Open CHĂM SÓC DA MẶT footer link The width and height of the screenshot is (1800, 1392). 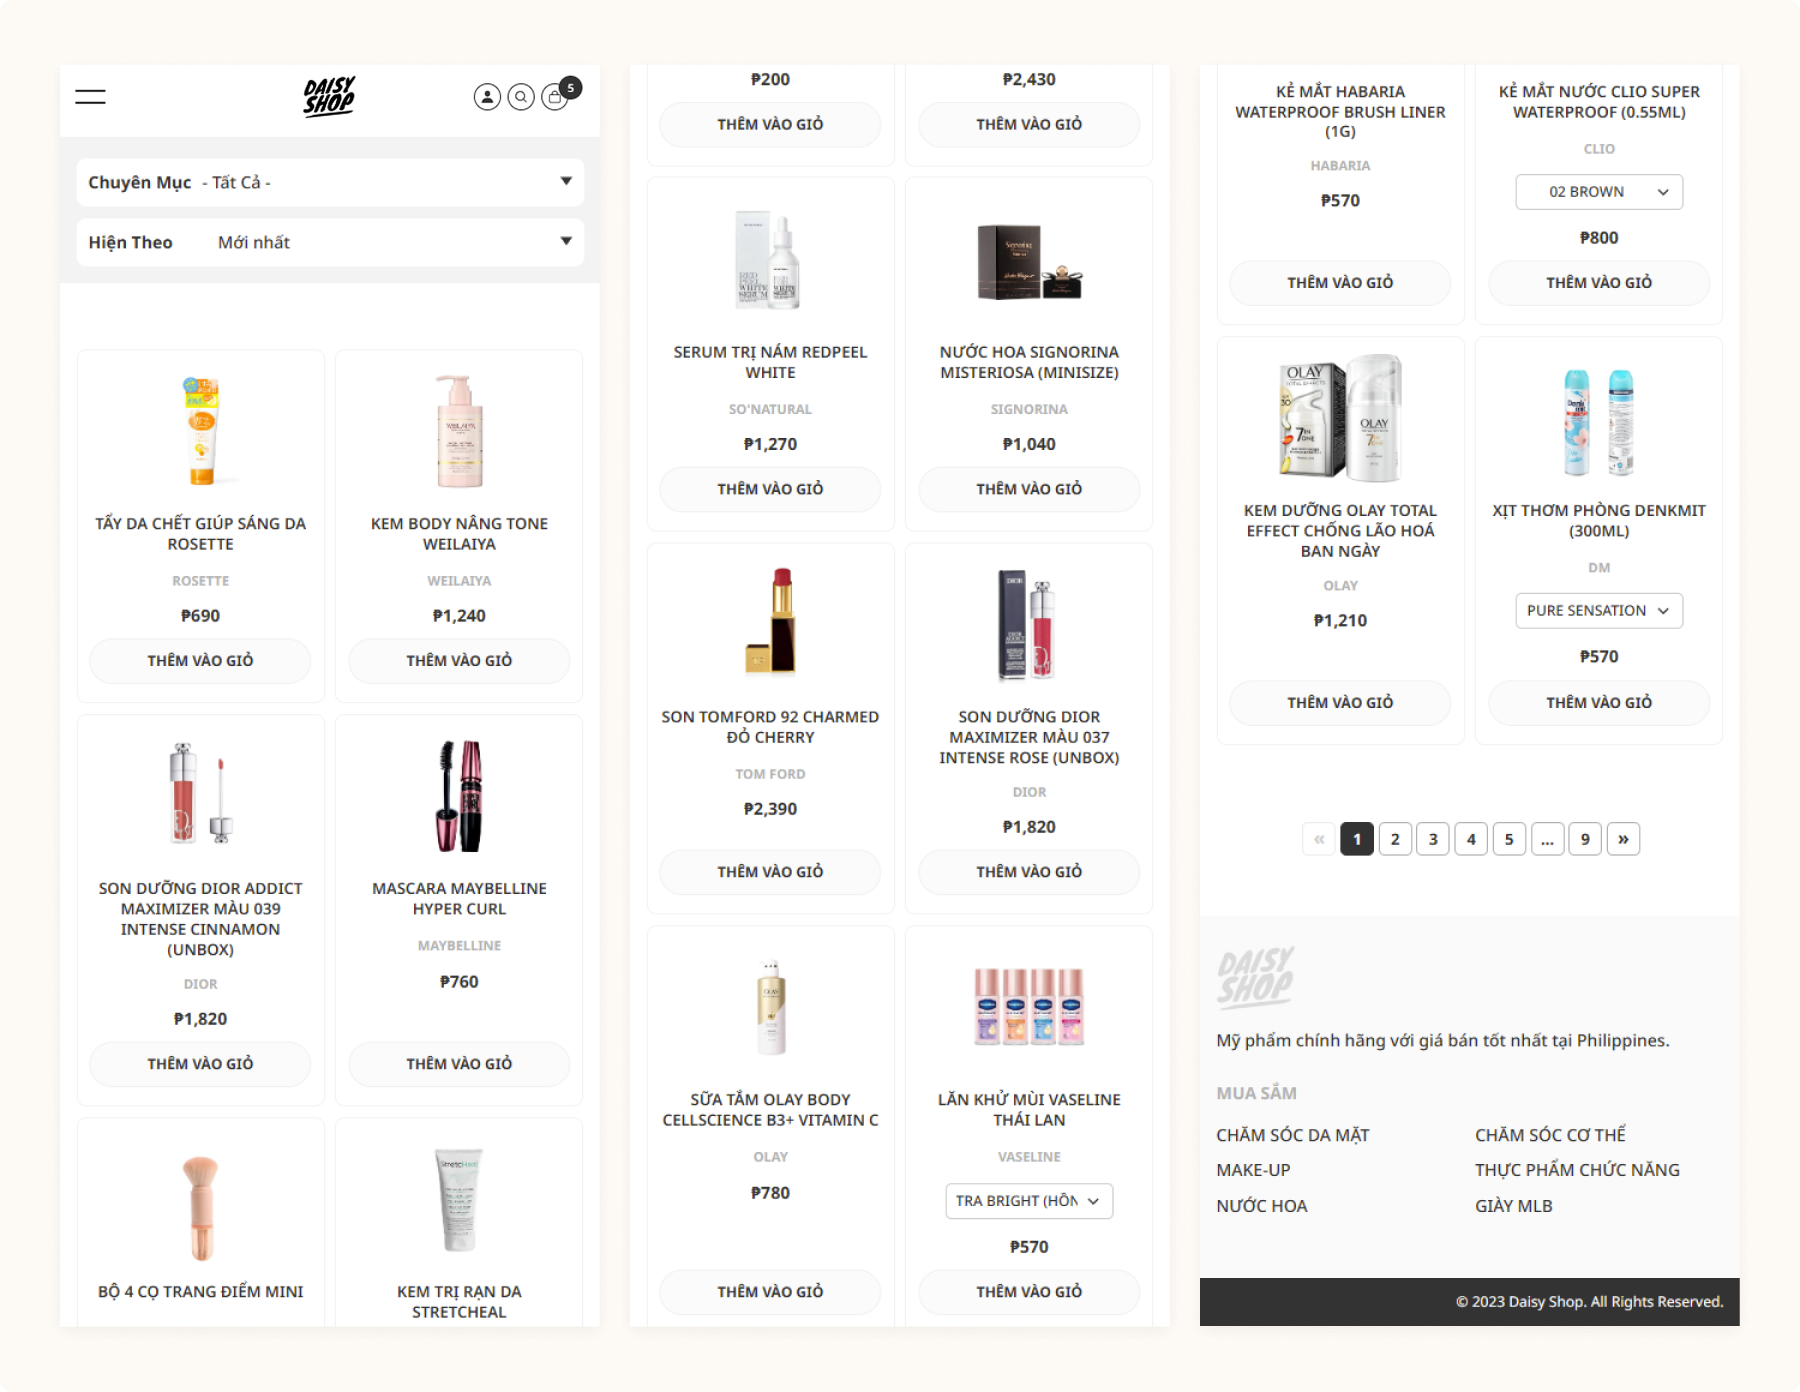1293,1135
